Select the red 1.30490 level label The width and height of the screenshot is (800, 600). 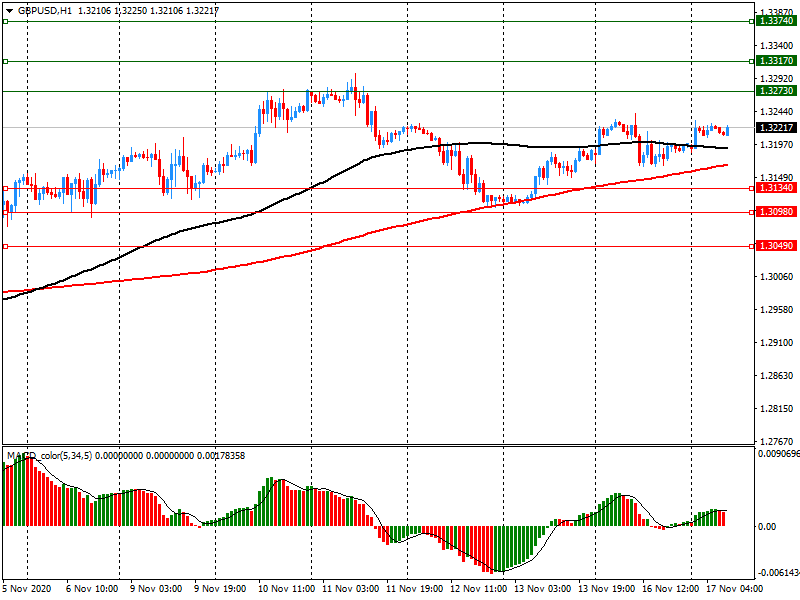pos(775,246)
